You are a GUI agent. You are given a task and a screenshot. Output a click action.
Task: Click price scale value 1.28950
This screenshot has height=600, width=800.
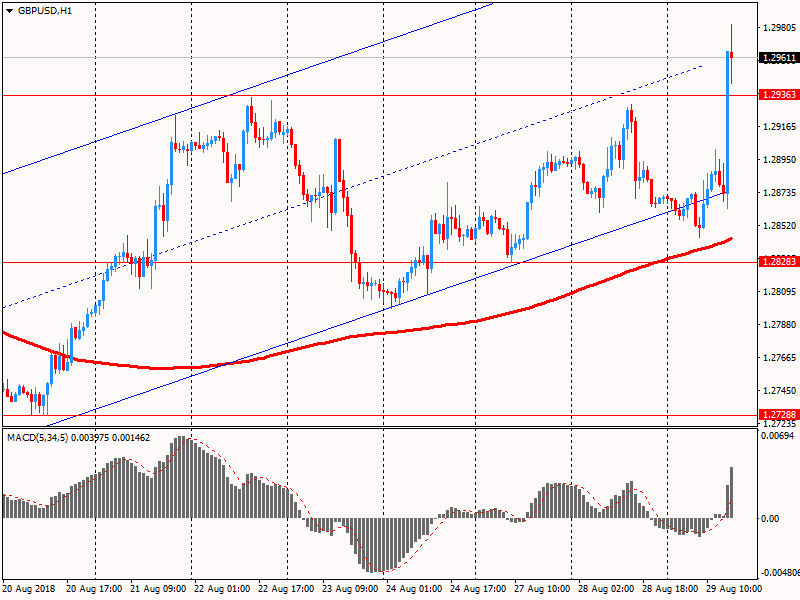779,160
